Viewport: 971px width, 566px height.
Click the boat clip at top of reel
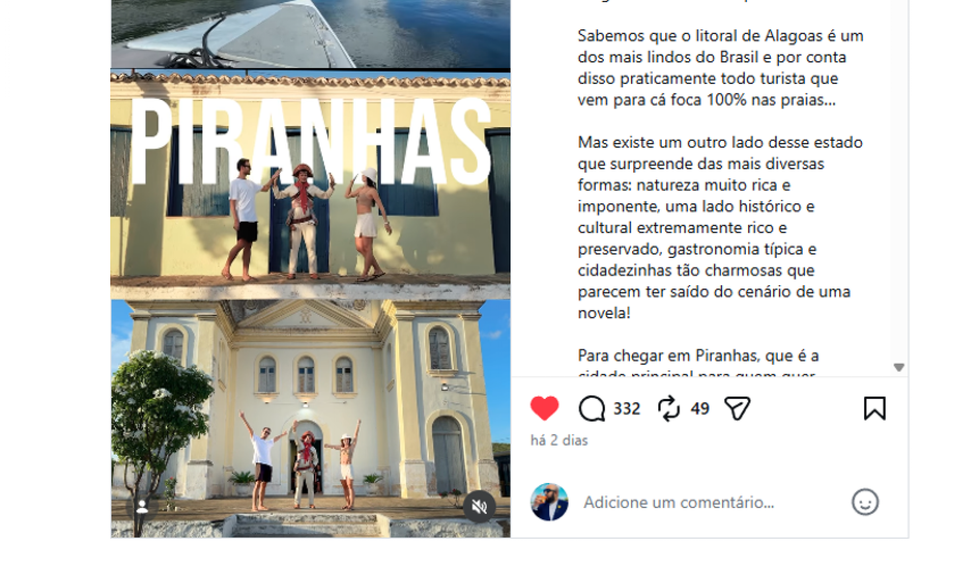tap(310, 34)
